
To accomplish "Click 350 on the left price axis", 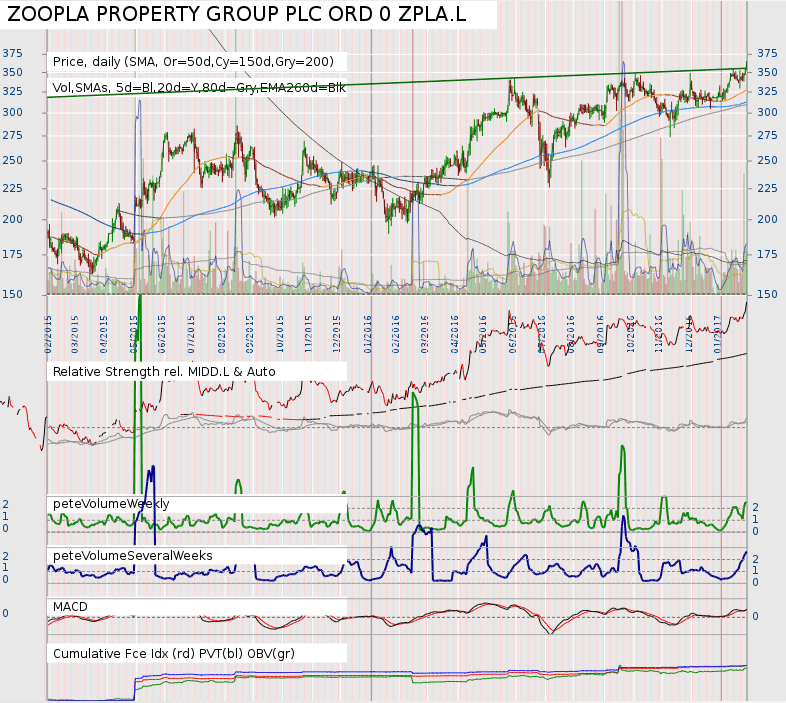I will 13,72.
